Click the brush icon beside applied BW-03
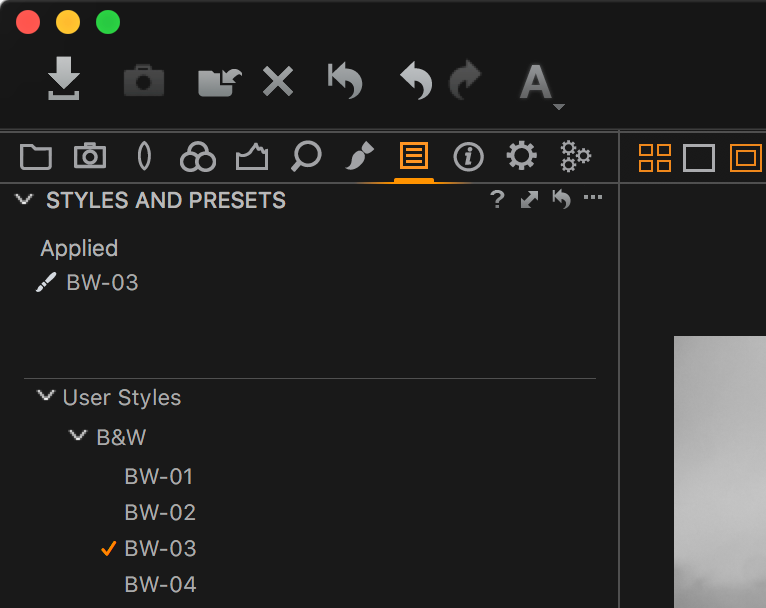 pos(46,282)
